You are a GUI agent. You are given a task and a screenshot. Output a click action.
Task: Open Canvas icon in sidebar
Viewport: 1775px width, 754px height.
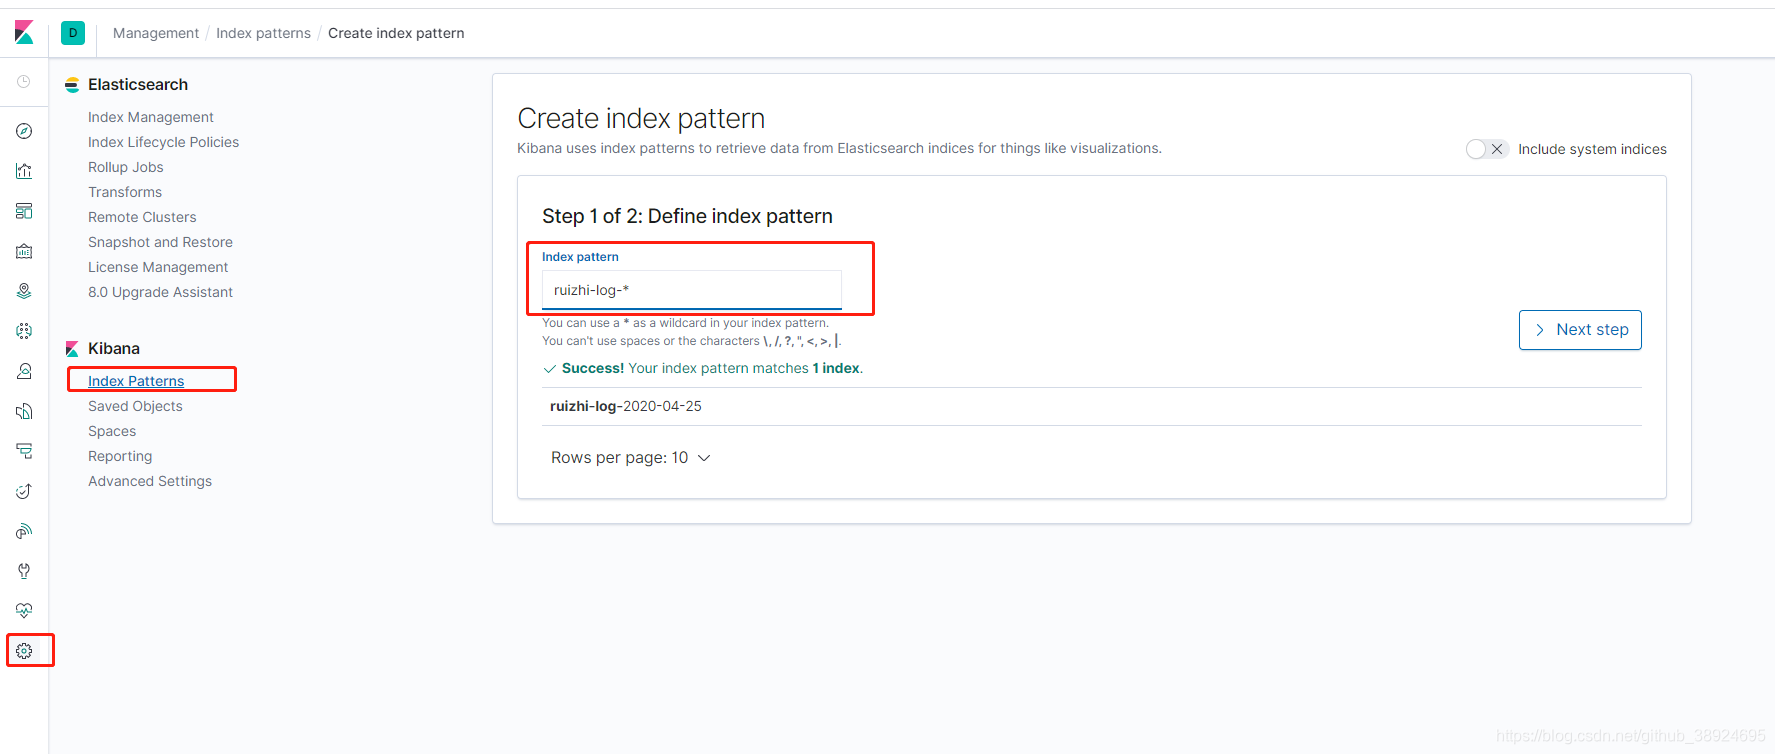(x=24, y=251)
